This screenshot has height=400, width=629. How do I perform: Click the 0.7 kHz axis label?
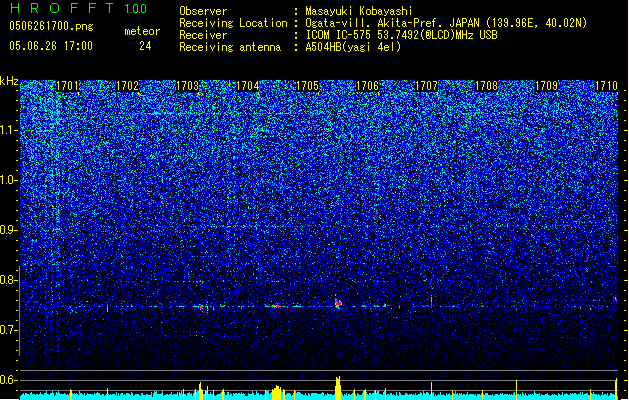point(9,330)
